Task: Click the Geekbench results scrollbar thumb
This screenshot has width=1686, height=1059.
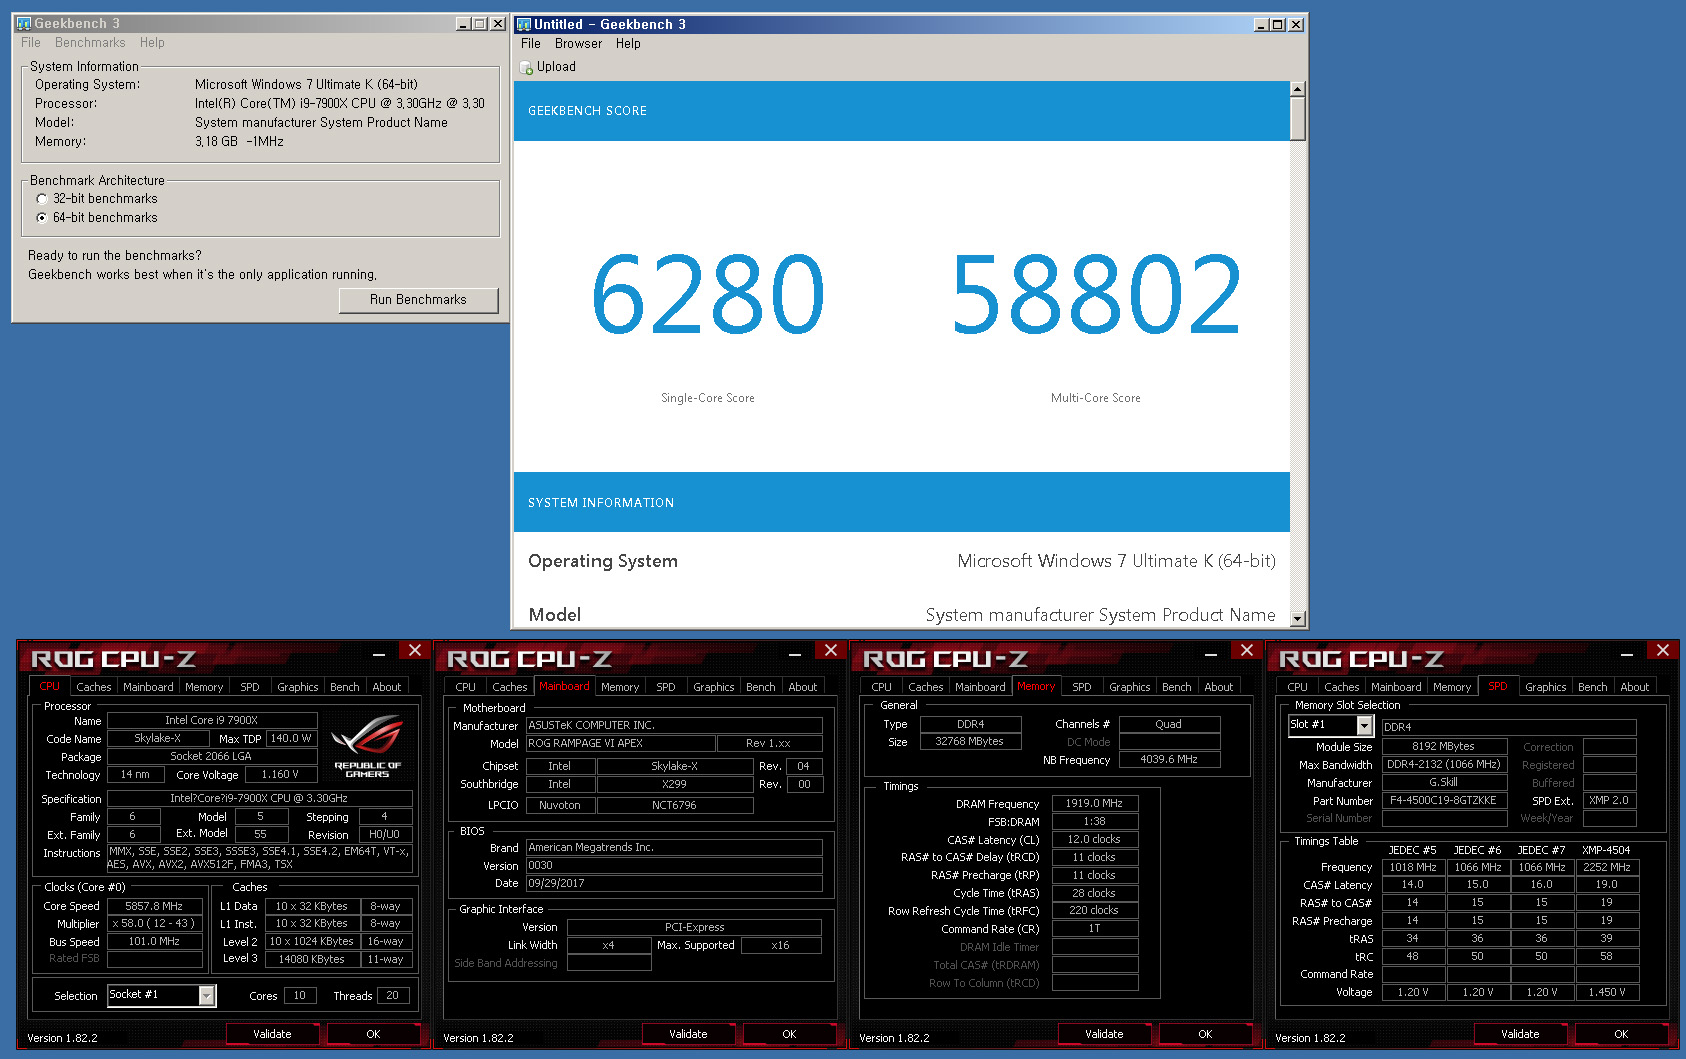Action: pos(1297,119)
